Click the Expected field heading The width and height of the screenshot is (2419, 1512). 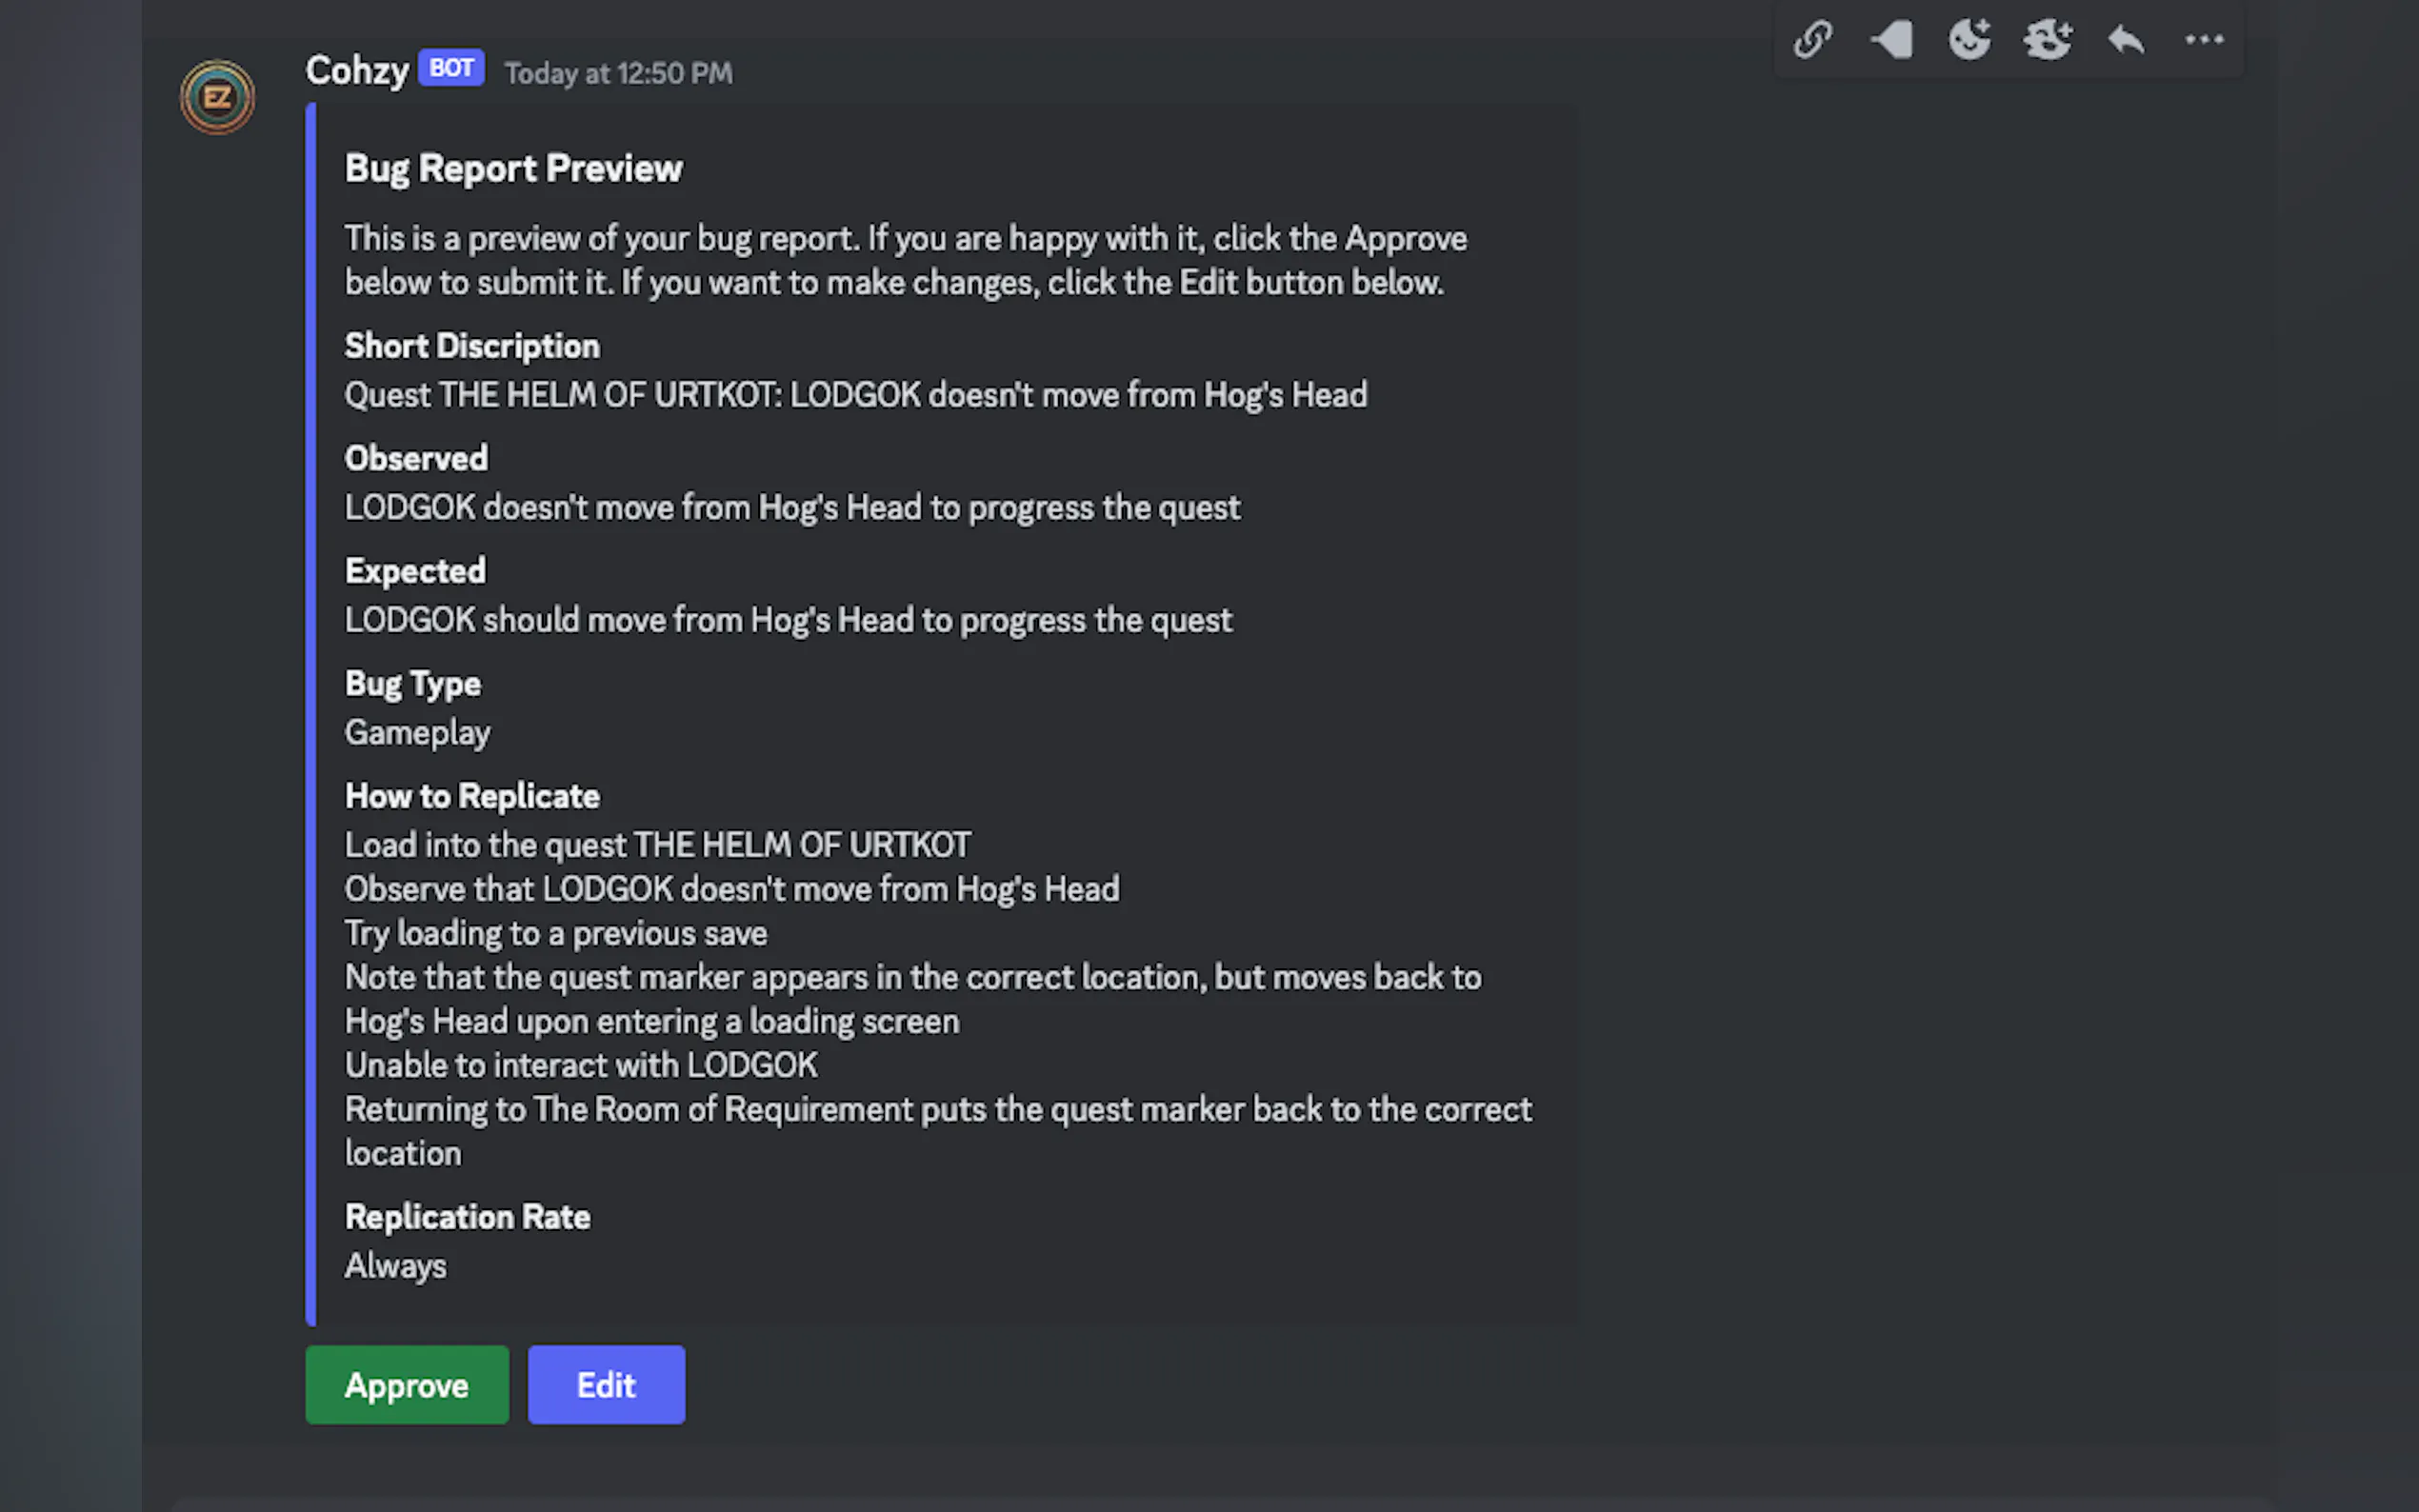point(415,571)
